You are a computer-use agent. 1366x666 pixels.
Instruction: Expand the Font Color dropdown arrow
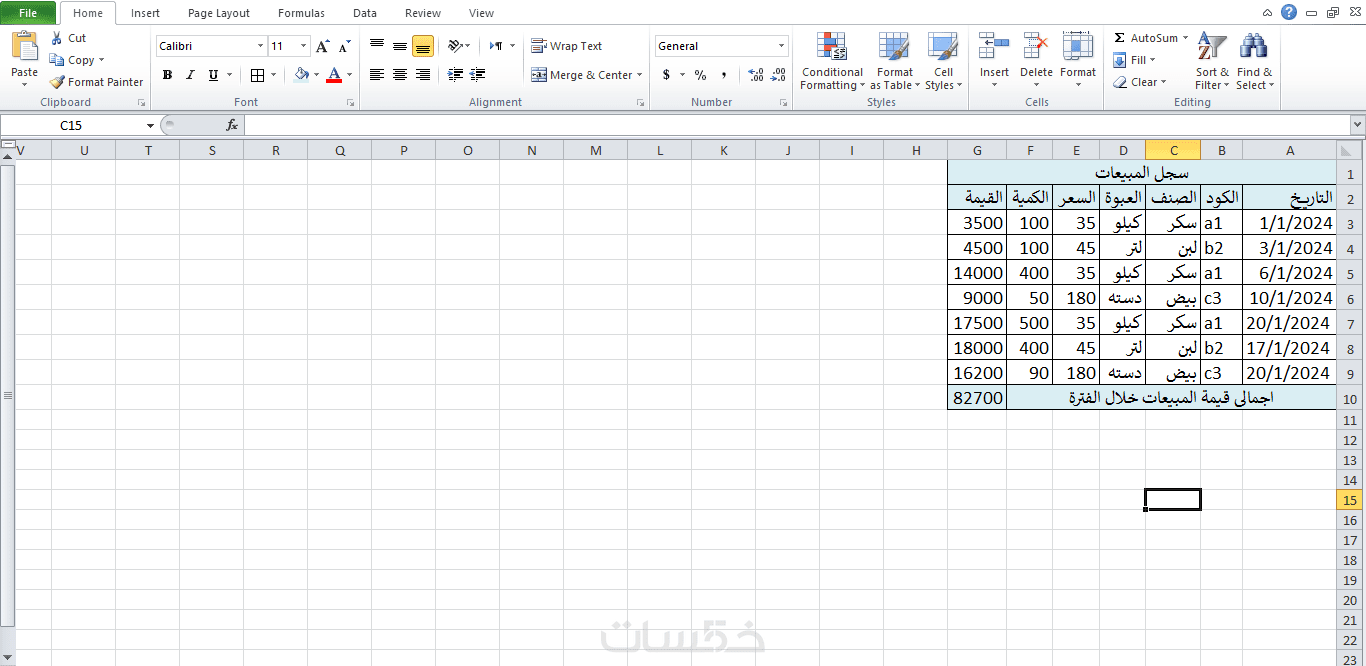(349, 75)
